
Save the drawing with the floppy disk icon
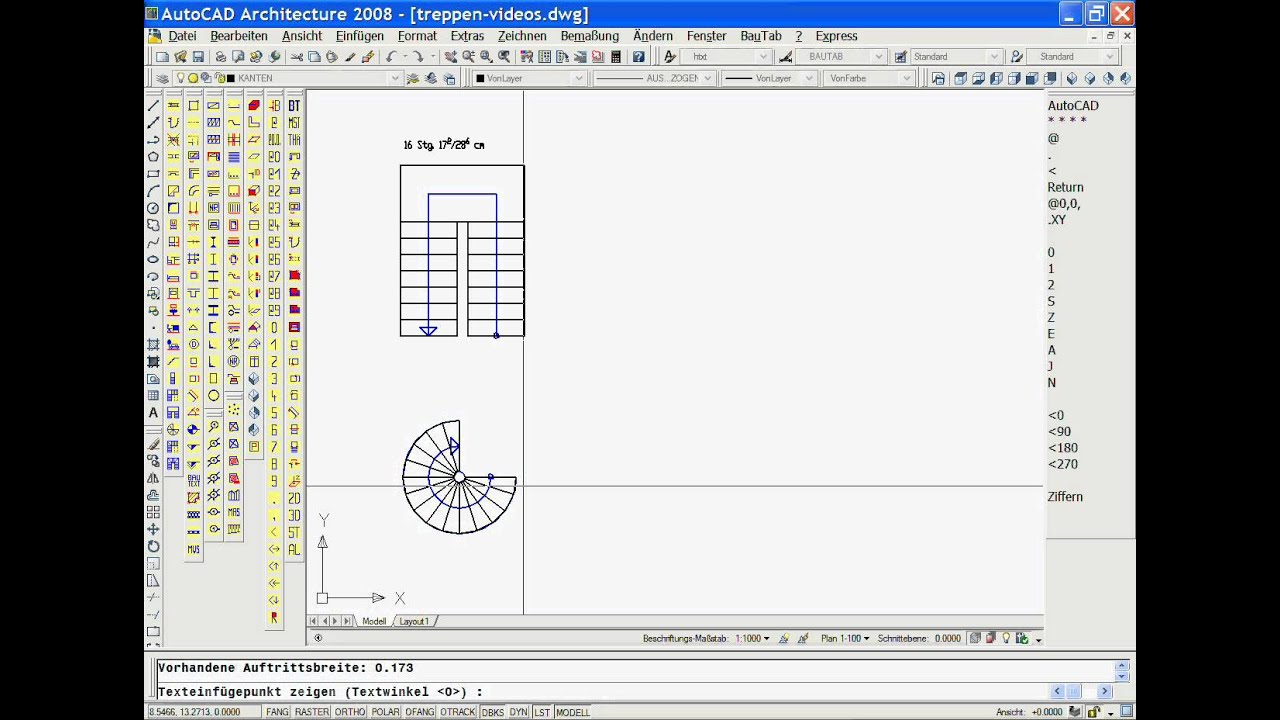coord(198,57)
